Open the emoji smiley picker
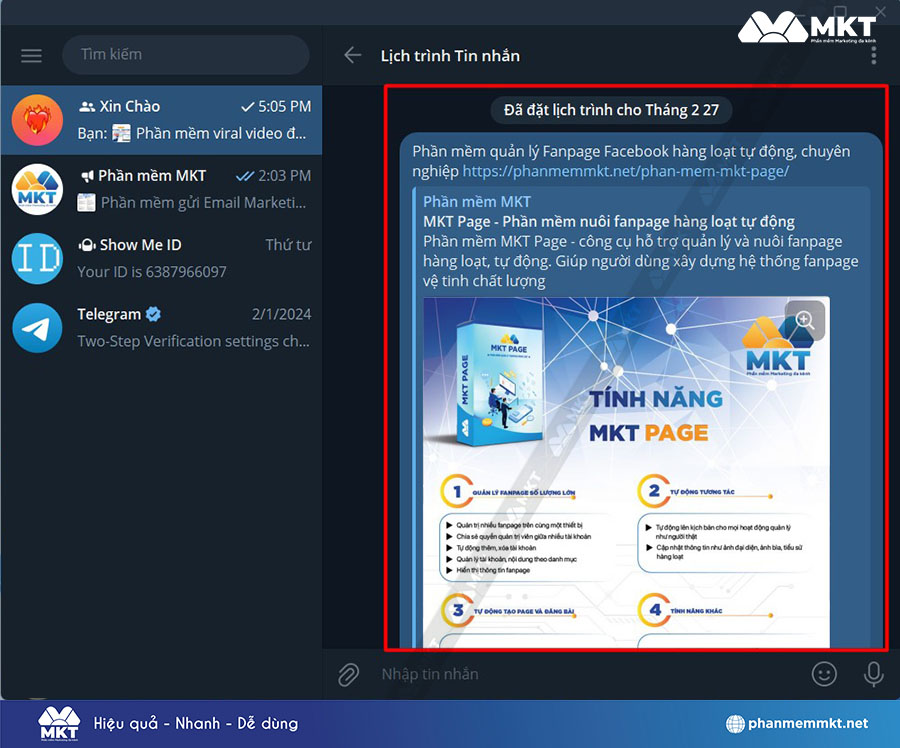This screenshot has height=748, width=900. click(824, 674)
